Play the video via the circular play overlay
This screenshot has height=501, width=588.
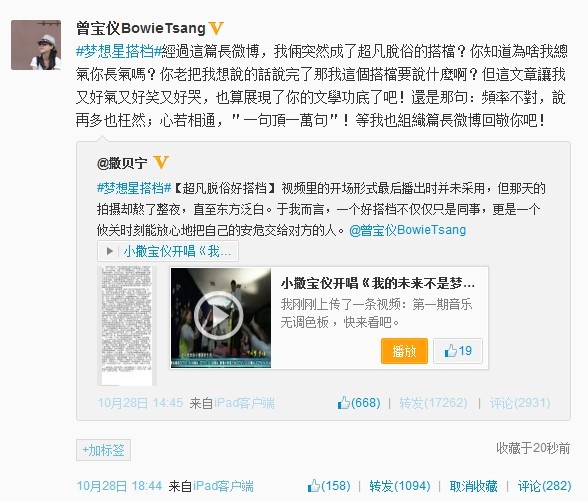[x=219, y=316]
